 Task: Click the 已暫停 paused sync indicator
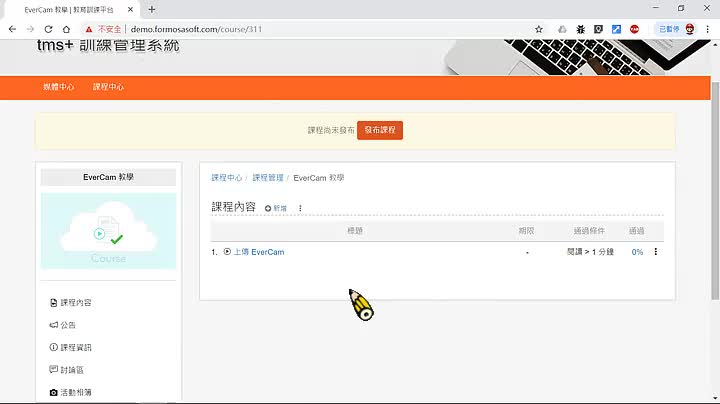click(x=669, y=29)
